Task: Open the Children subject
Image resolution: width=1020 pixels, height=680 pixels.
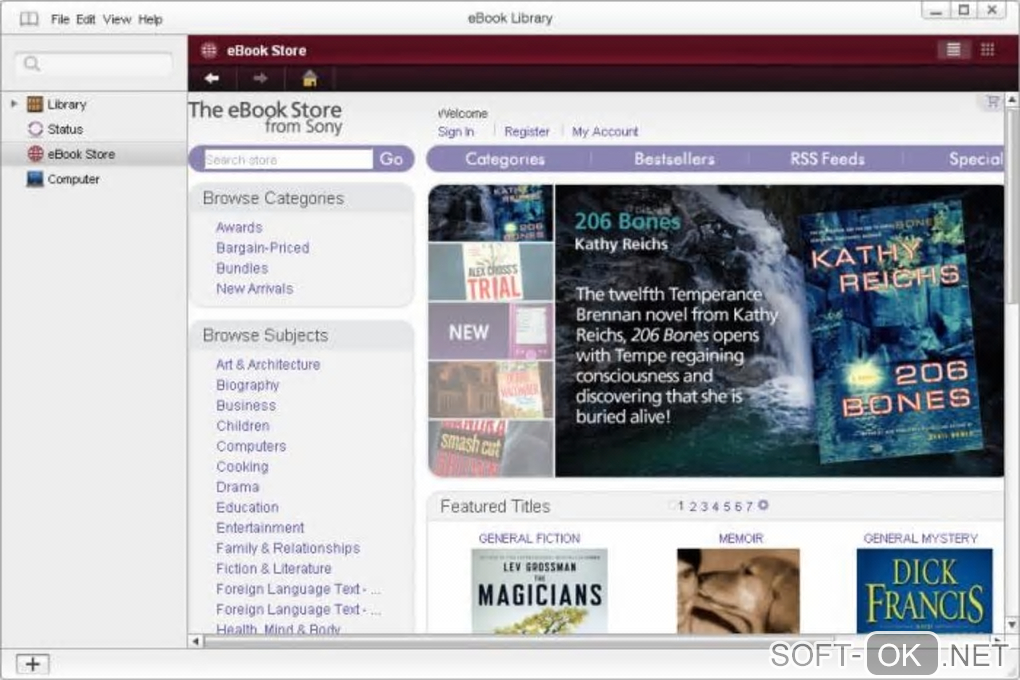Action: pyautogui.click(x=243, y=426)
